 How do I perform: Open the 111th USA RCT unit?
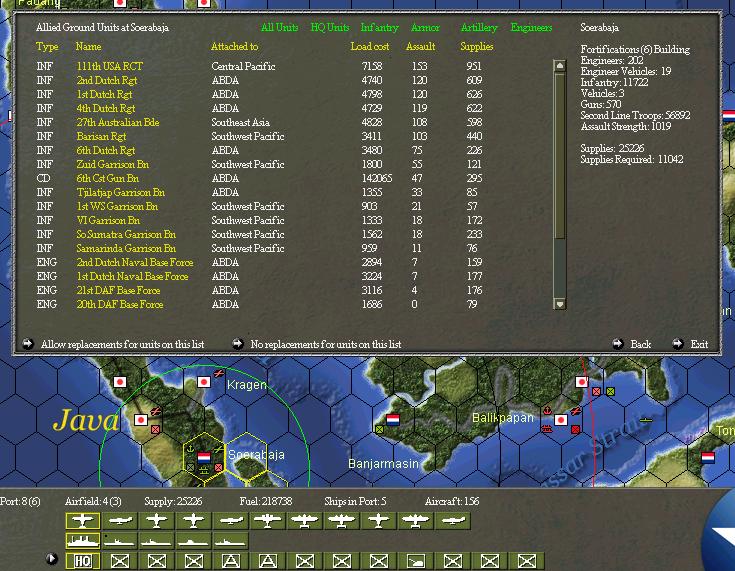pos(110,66)
